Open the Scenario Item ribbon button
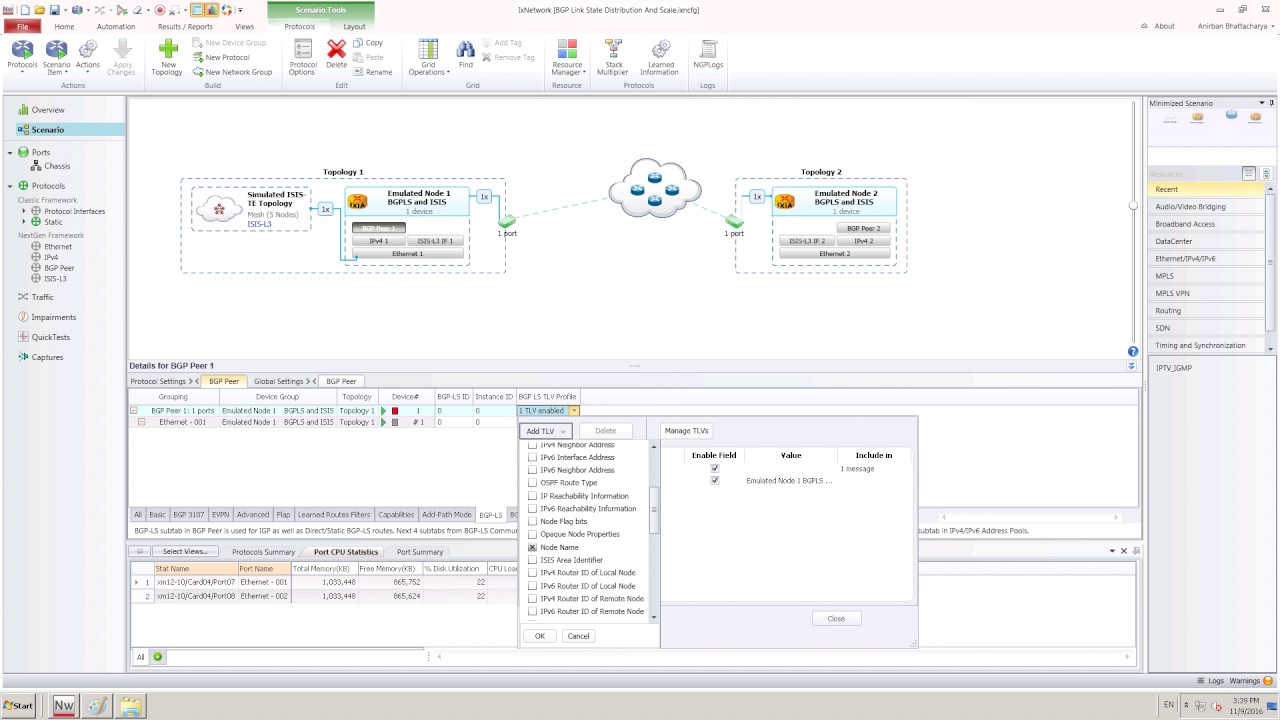This screenshot has width=1280, height=720. [56, 56]
